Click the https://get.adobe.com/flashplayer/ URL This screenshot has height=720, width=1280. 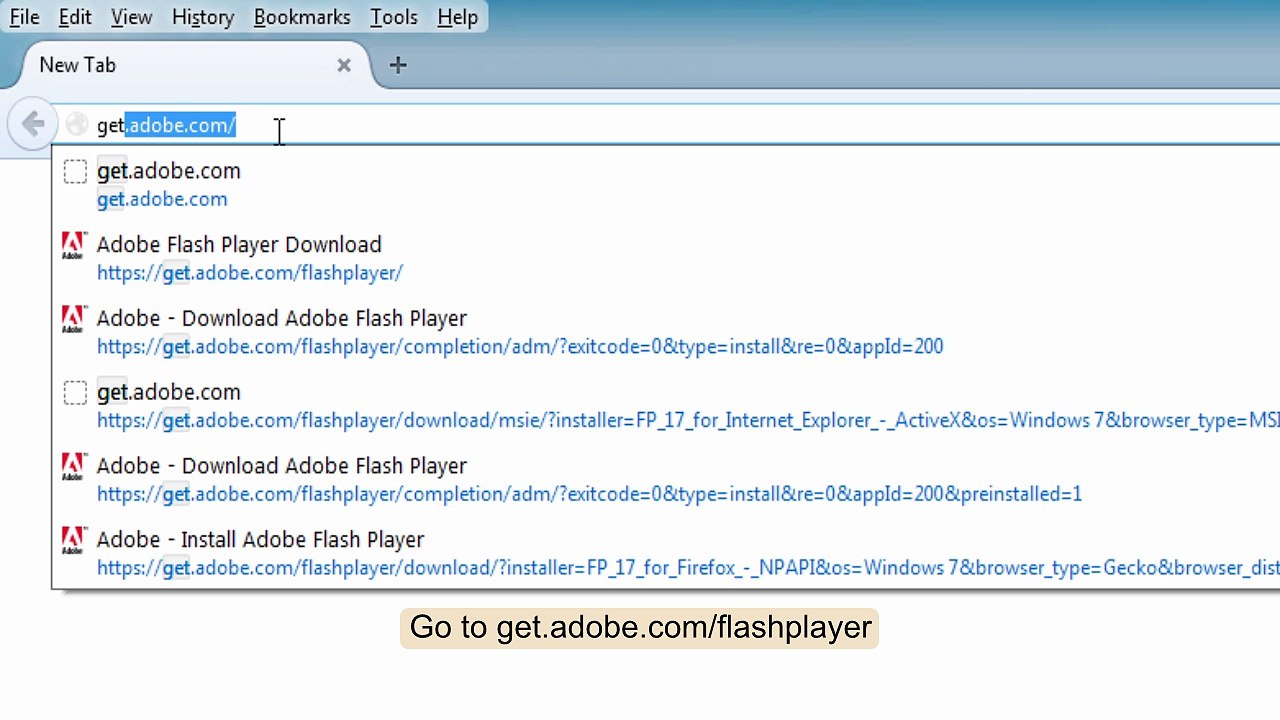(x=250, y=273)
